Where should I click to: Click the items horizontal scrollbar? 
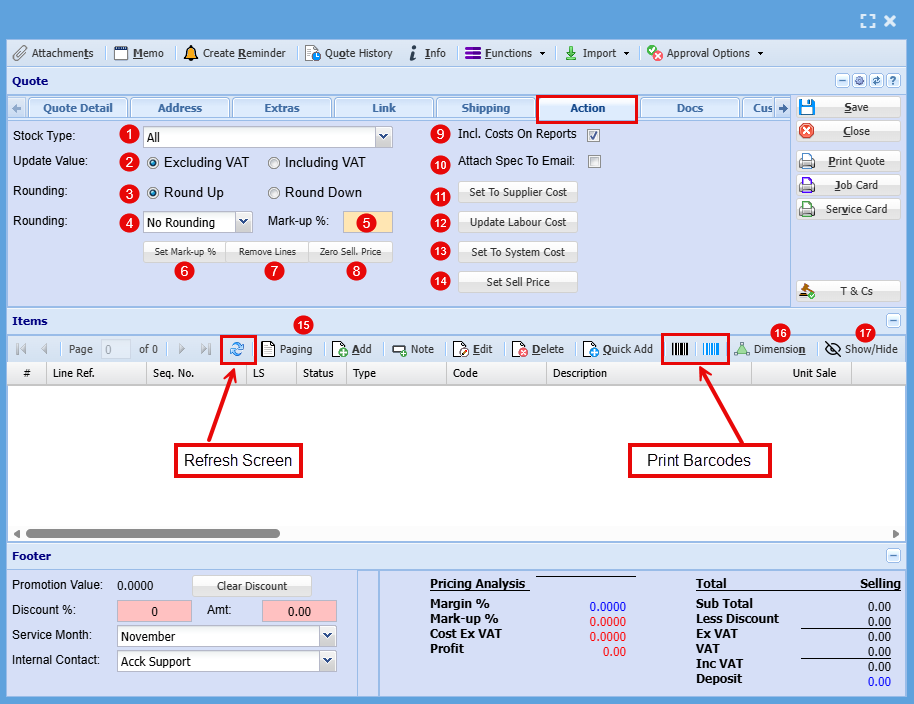point(153,533)
